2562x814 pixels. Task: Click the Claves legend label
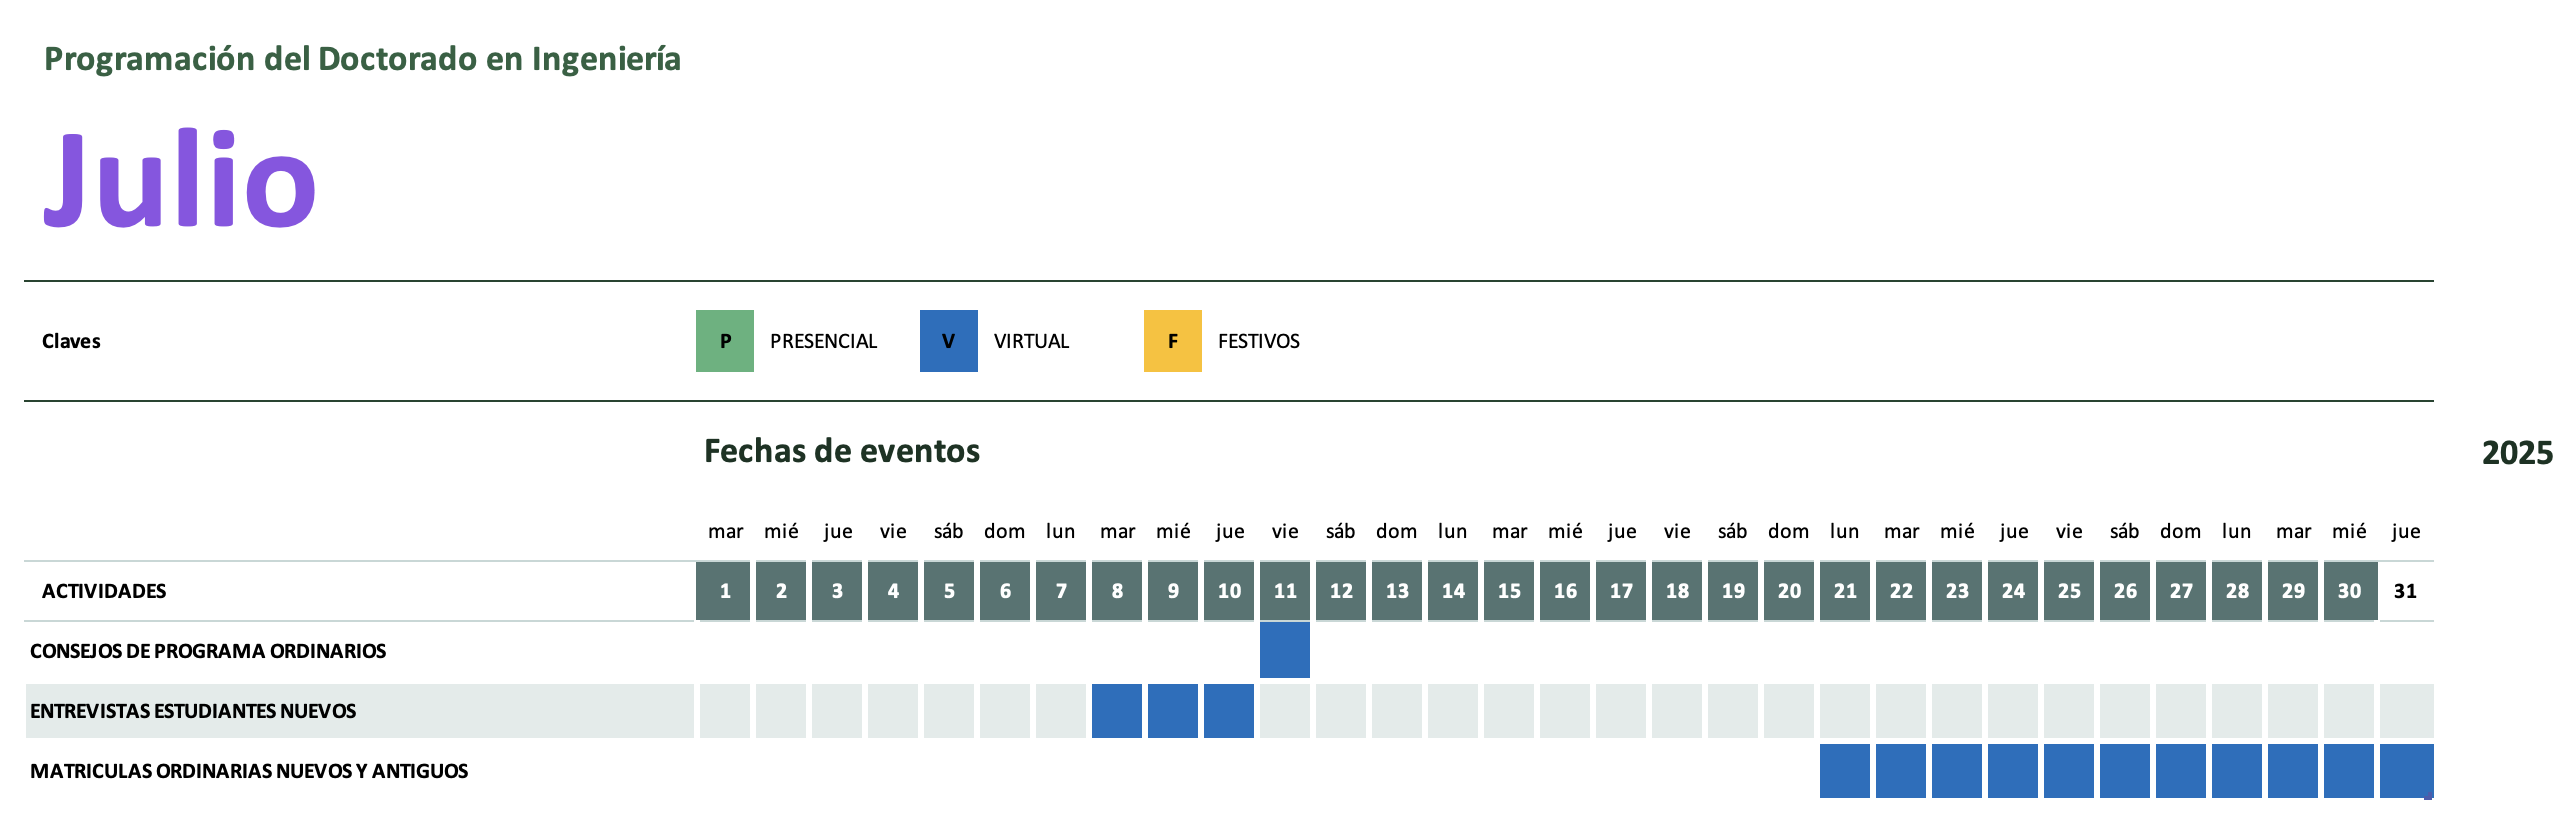pyautogui.click(x=71, y=341)
